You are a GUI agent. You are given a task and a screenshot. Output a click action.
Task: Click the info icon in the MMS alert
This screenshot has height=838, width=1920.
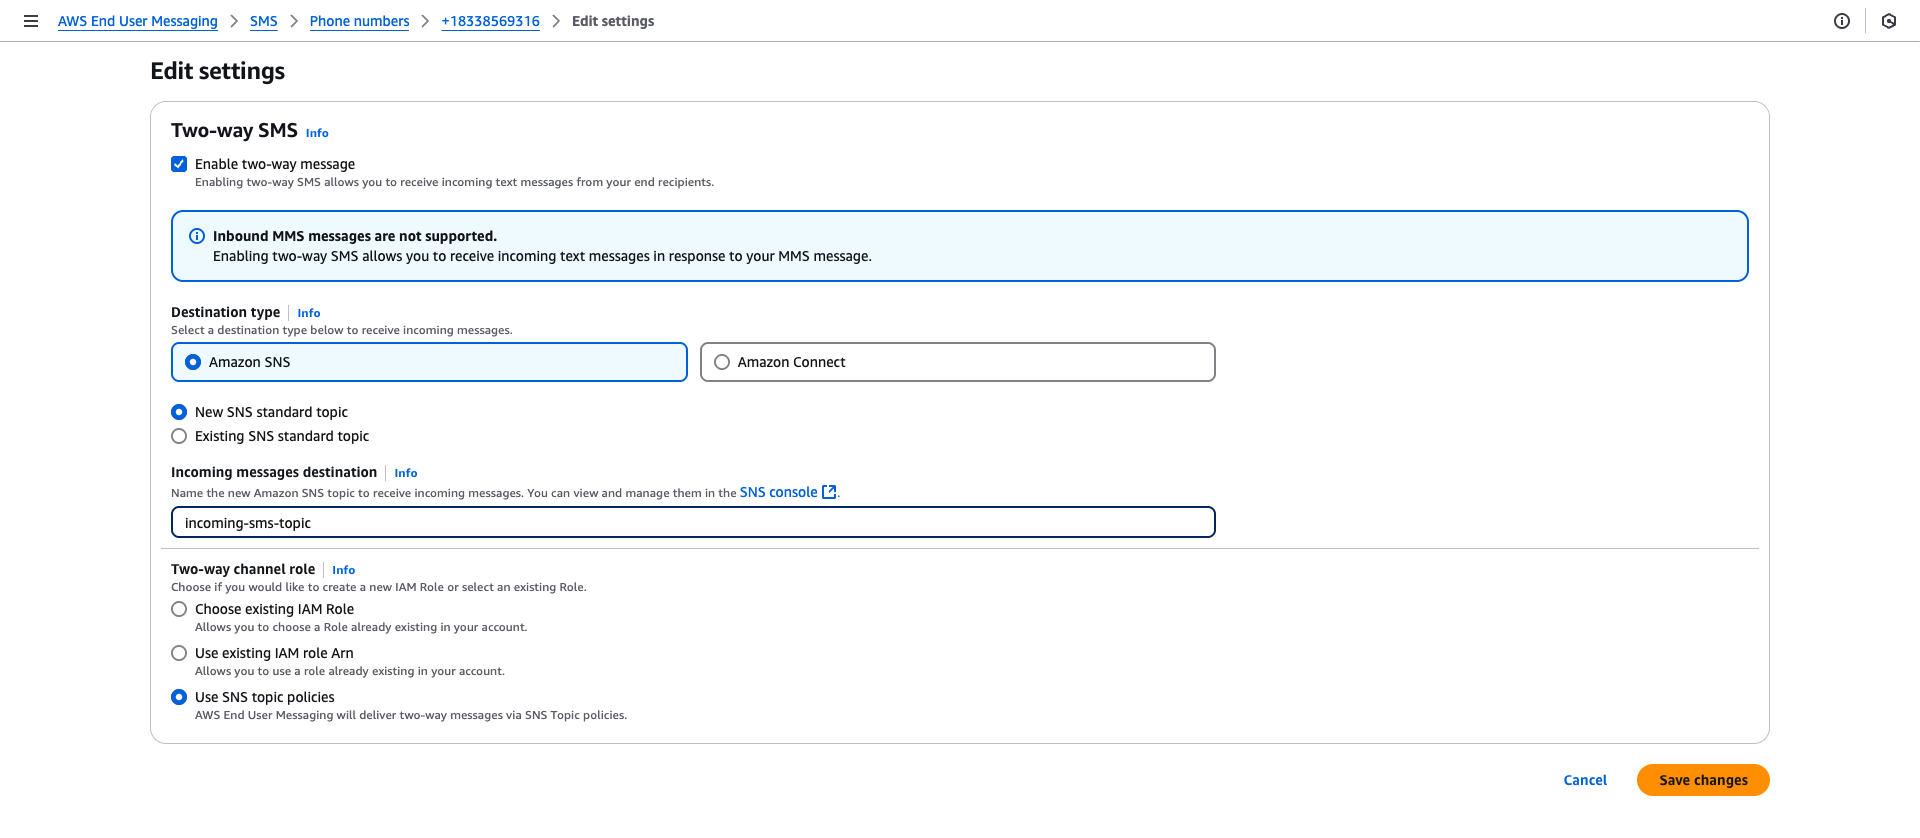tap(197, 236)
